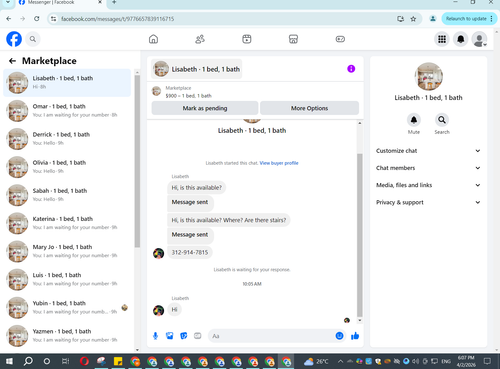This screenshot has width=500, height=369.
Task: Go to the Home feed icon
Action: [153, 39]
